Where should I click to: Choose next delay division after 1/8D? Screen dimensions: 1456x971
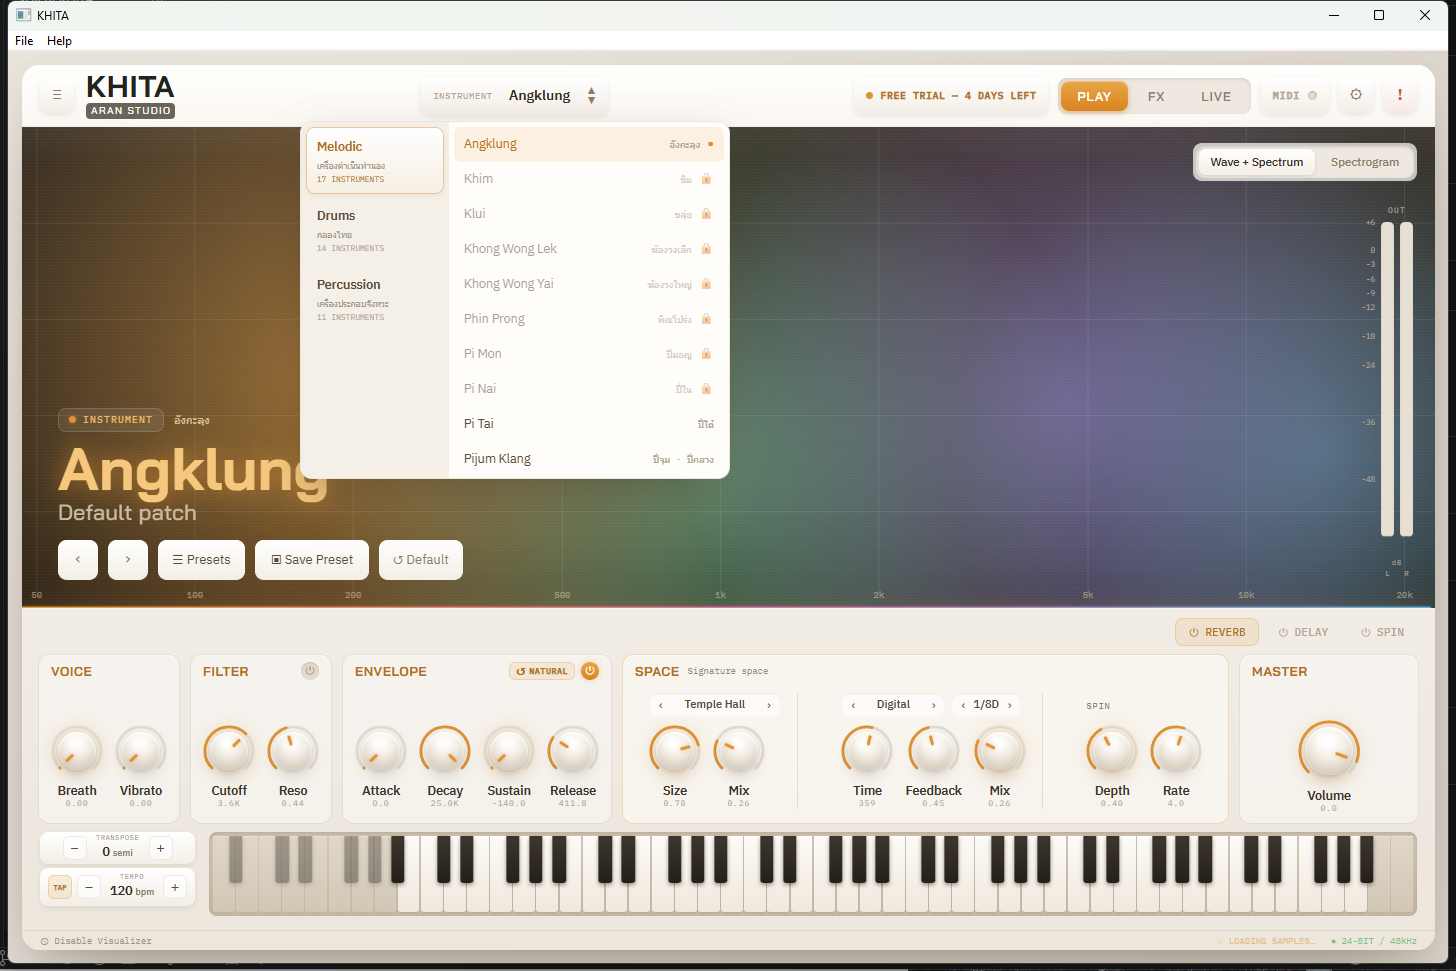[x=1010, y=705]
